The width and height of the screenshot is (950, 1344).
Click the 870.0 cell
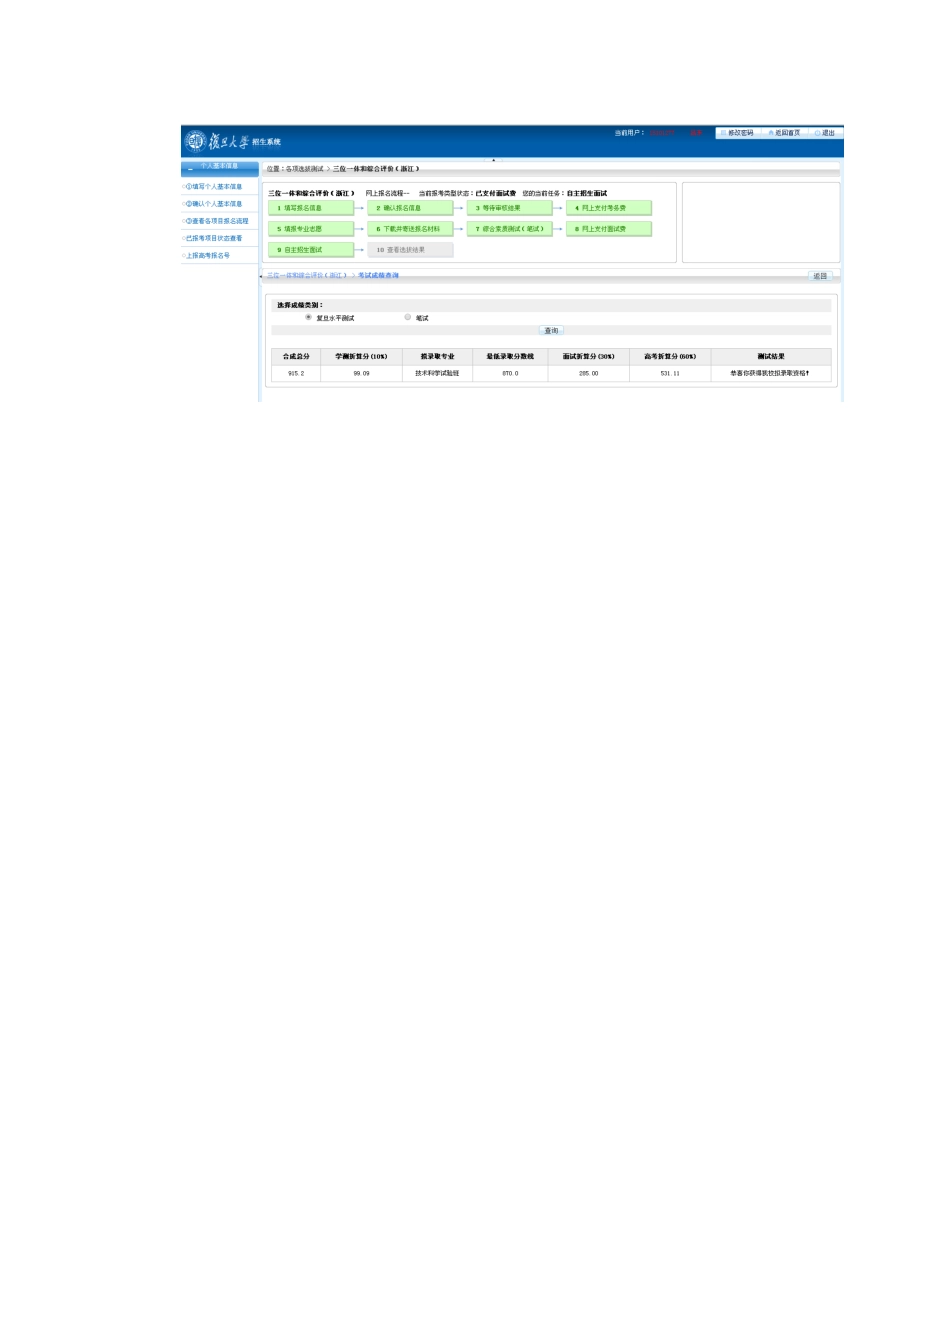coord(510,373)
